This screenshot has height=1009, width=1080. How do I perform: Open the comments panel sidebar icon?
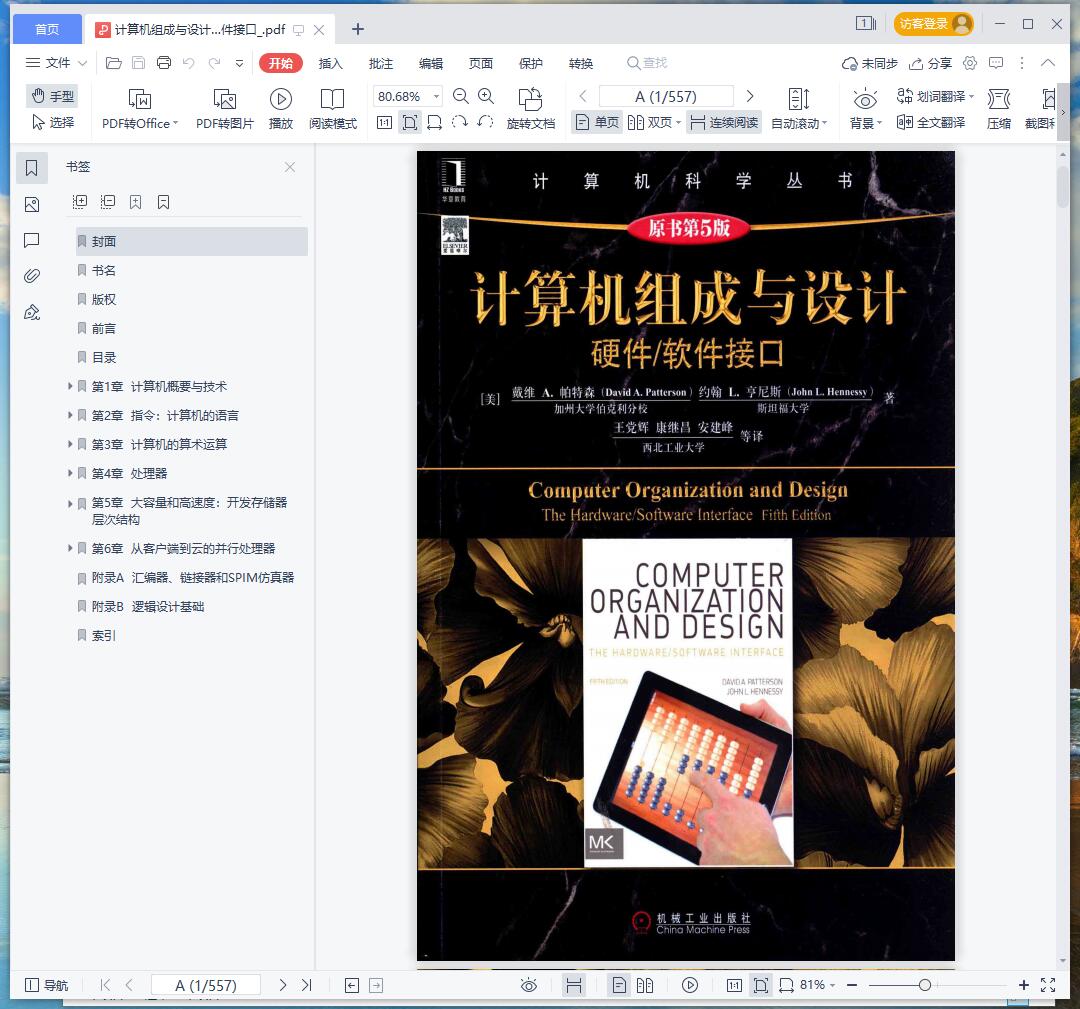point(32,240)
